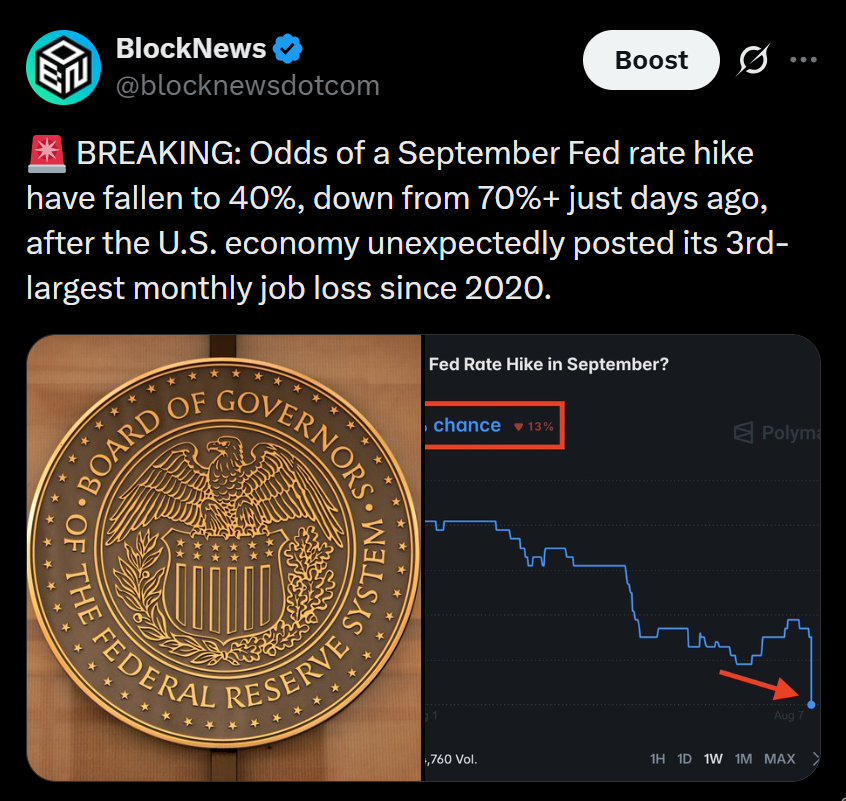Click the blue verified badge

pyautogui.click(x=288, y=49)
